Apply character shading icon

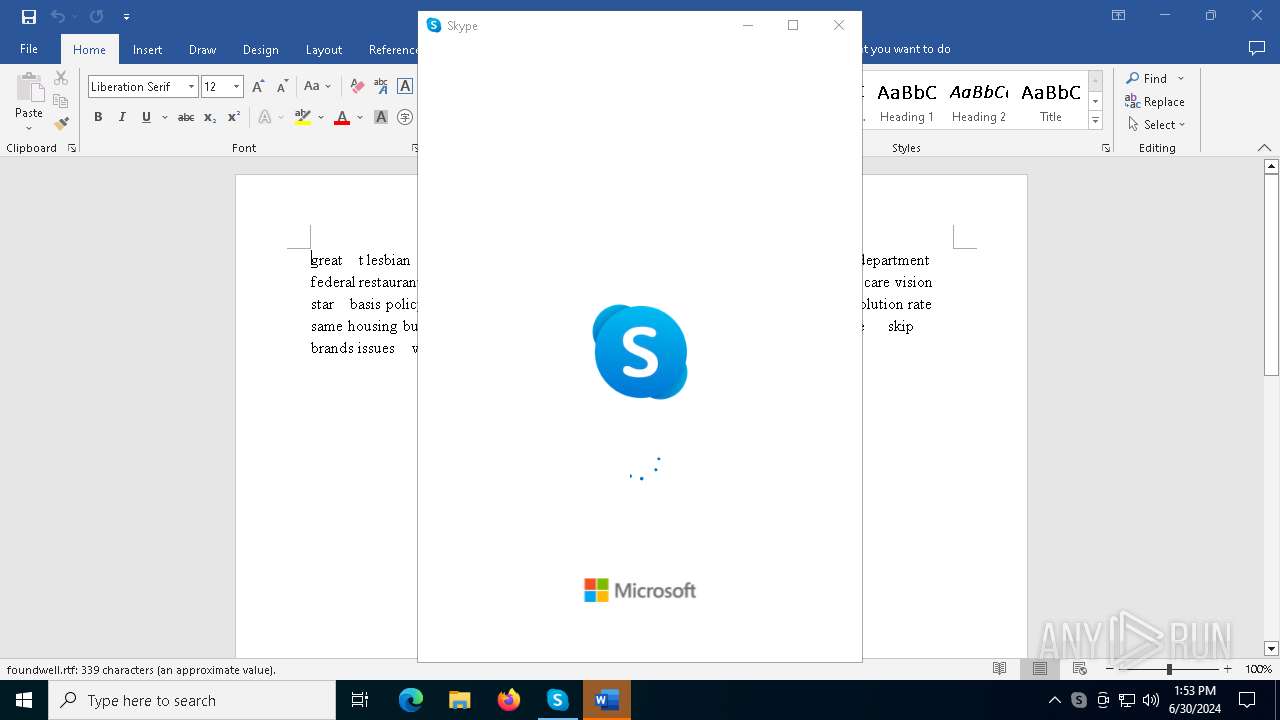click(x=381, y=117)
